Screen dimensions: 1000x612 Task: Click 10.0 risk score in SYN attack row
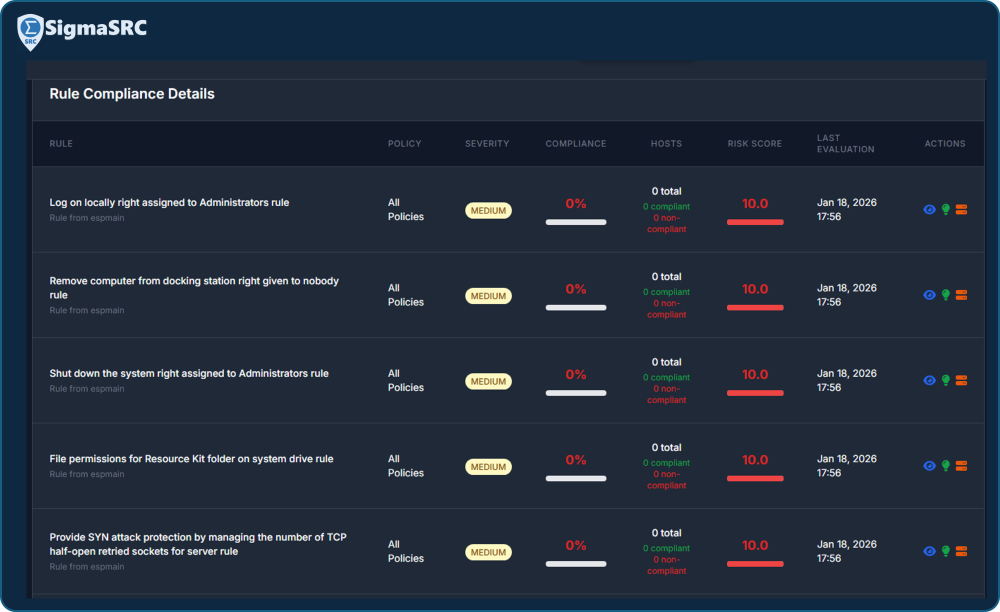tap(755, 546)
